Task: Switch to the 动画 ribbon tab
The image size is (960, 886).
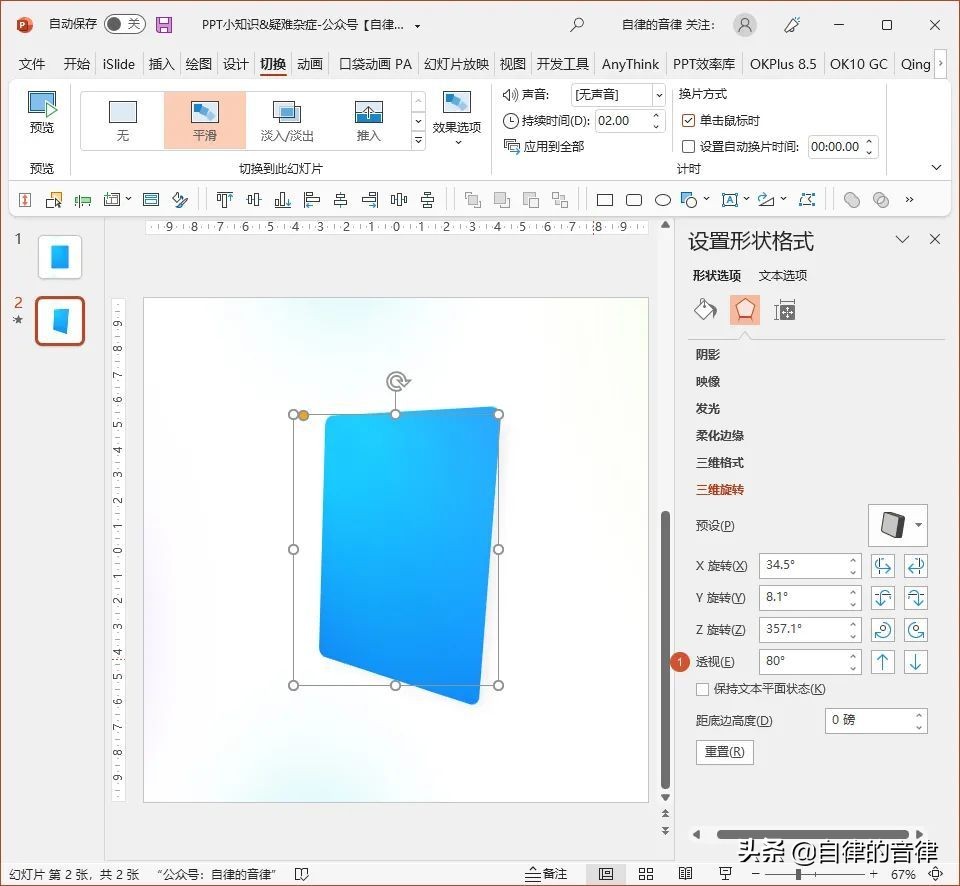Action: (309, 63)
